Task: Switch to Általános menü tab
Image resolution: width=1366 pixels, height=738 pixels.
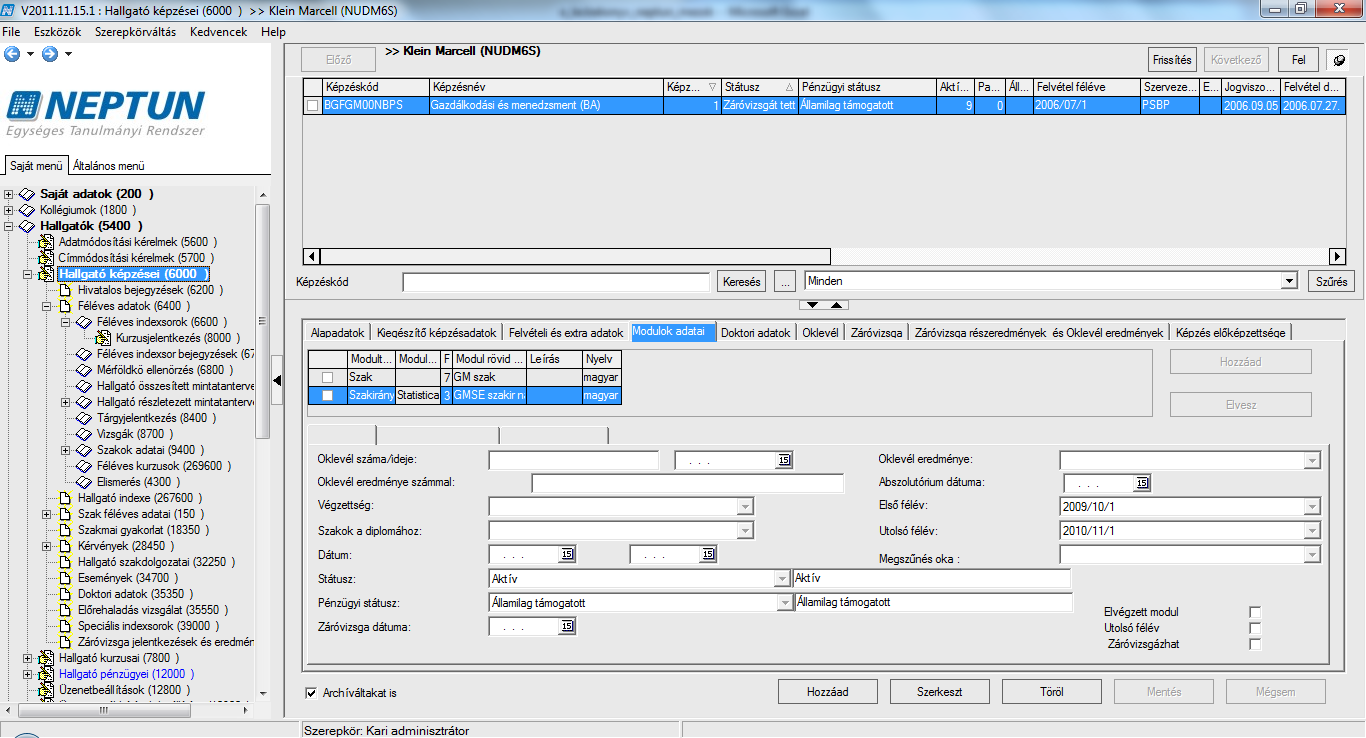Action: (108, 166)
